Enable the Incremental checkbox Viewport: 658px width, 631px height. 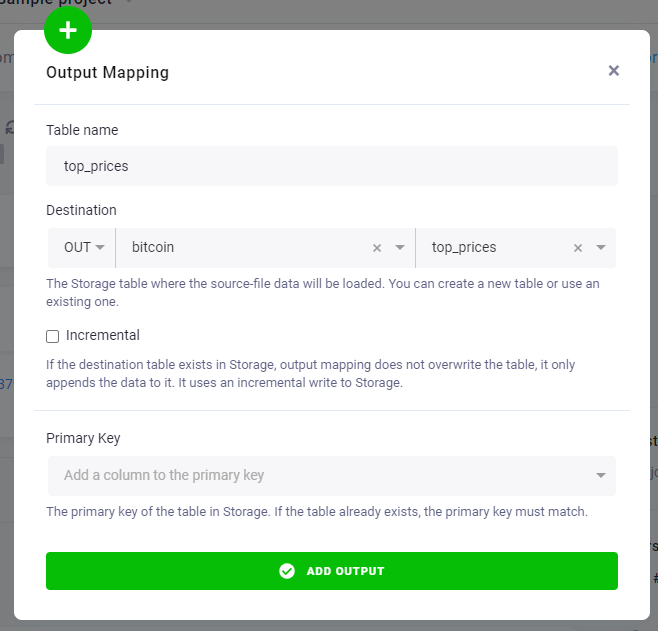(x=52, y=336)
